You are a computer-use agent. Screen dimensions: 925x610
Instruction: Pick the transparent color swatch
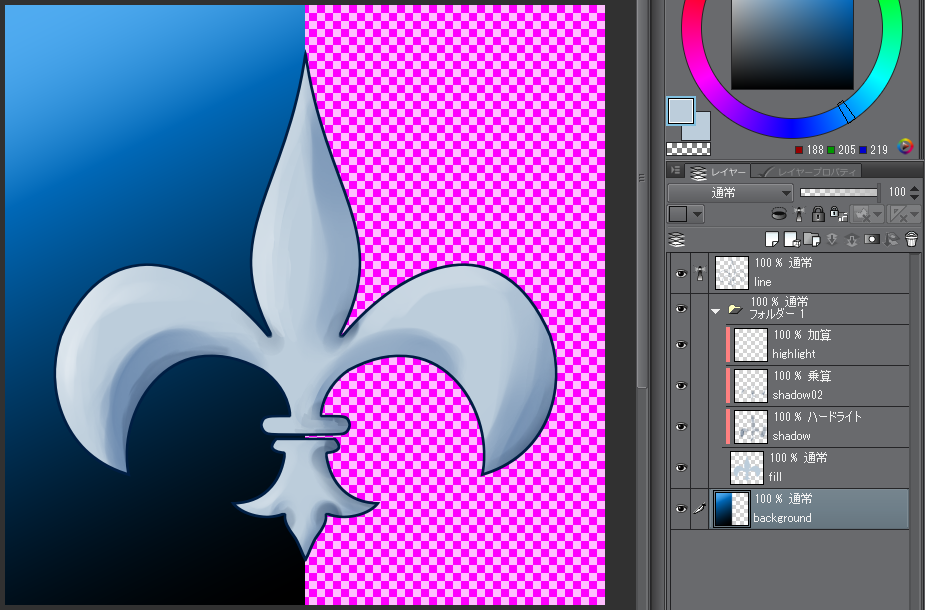click(x=689, y=148)
